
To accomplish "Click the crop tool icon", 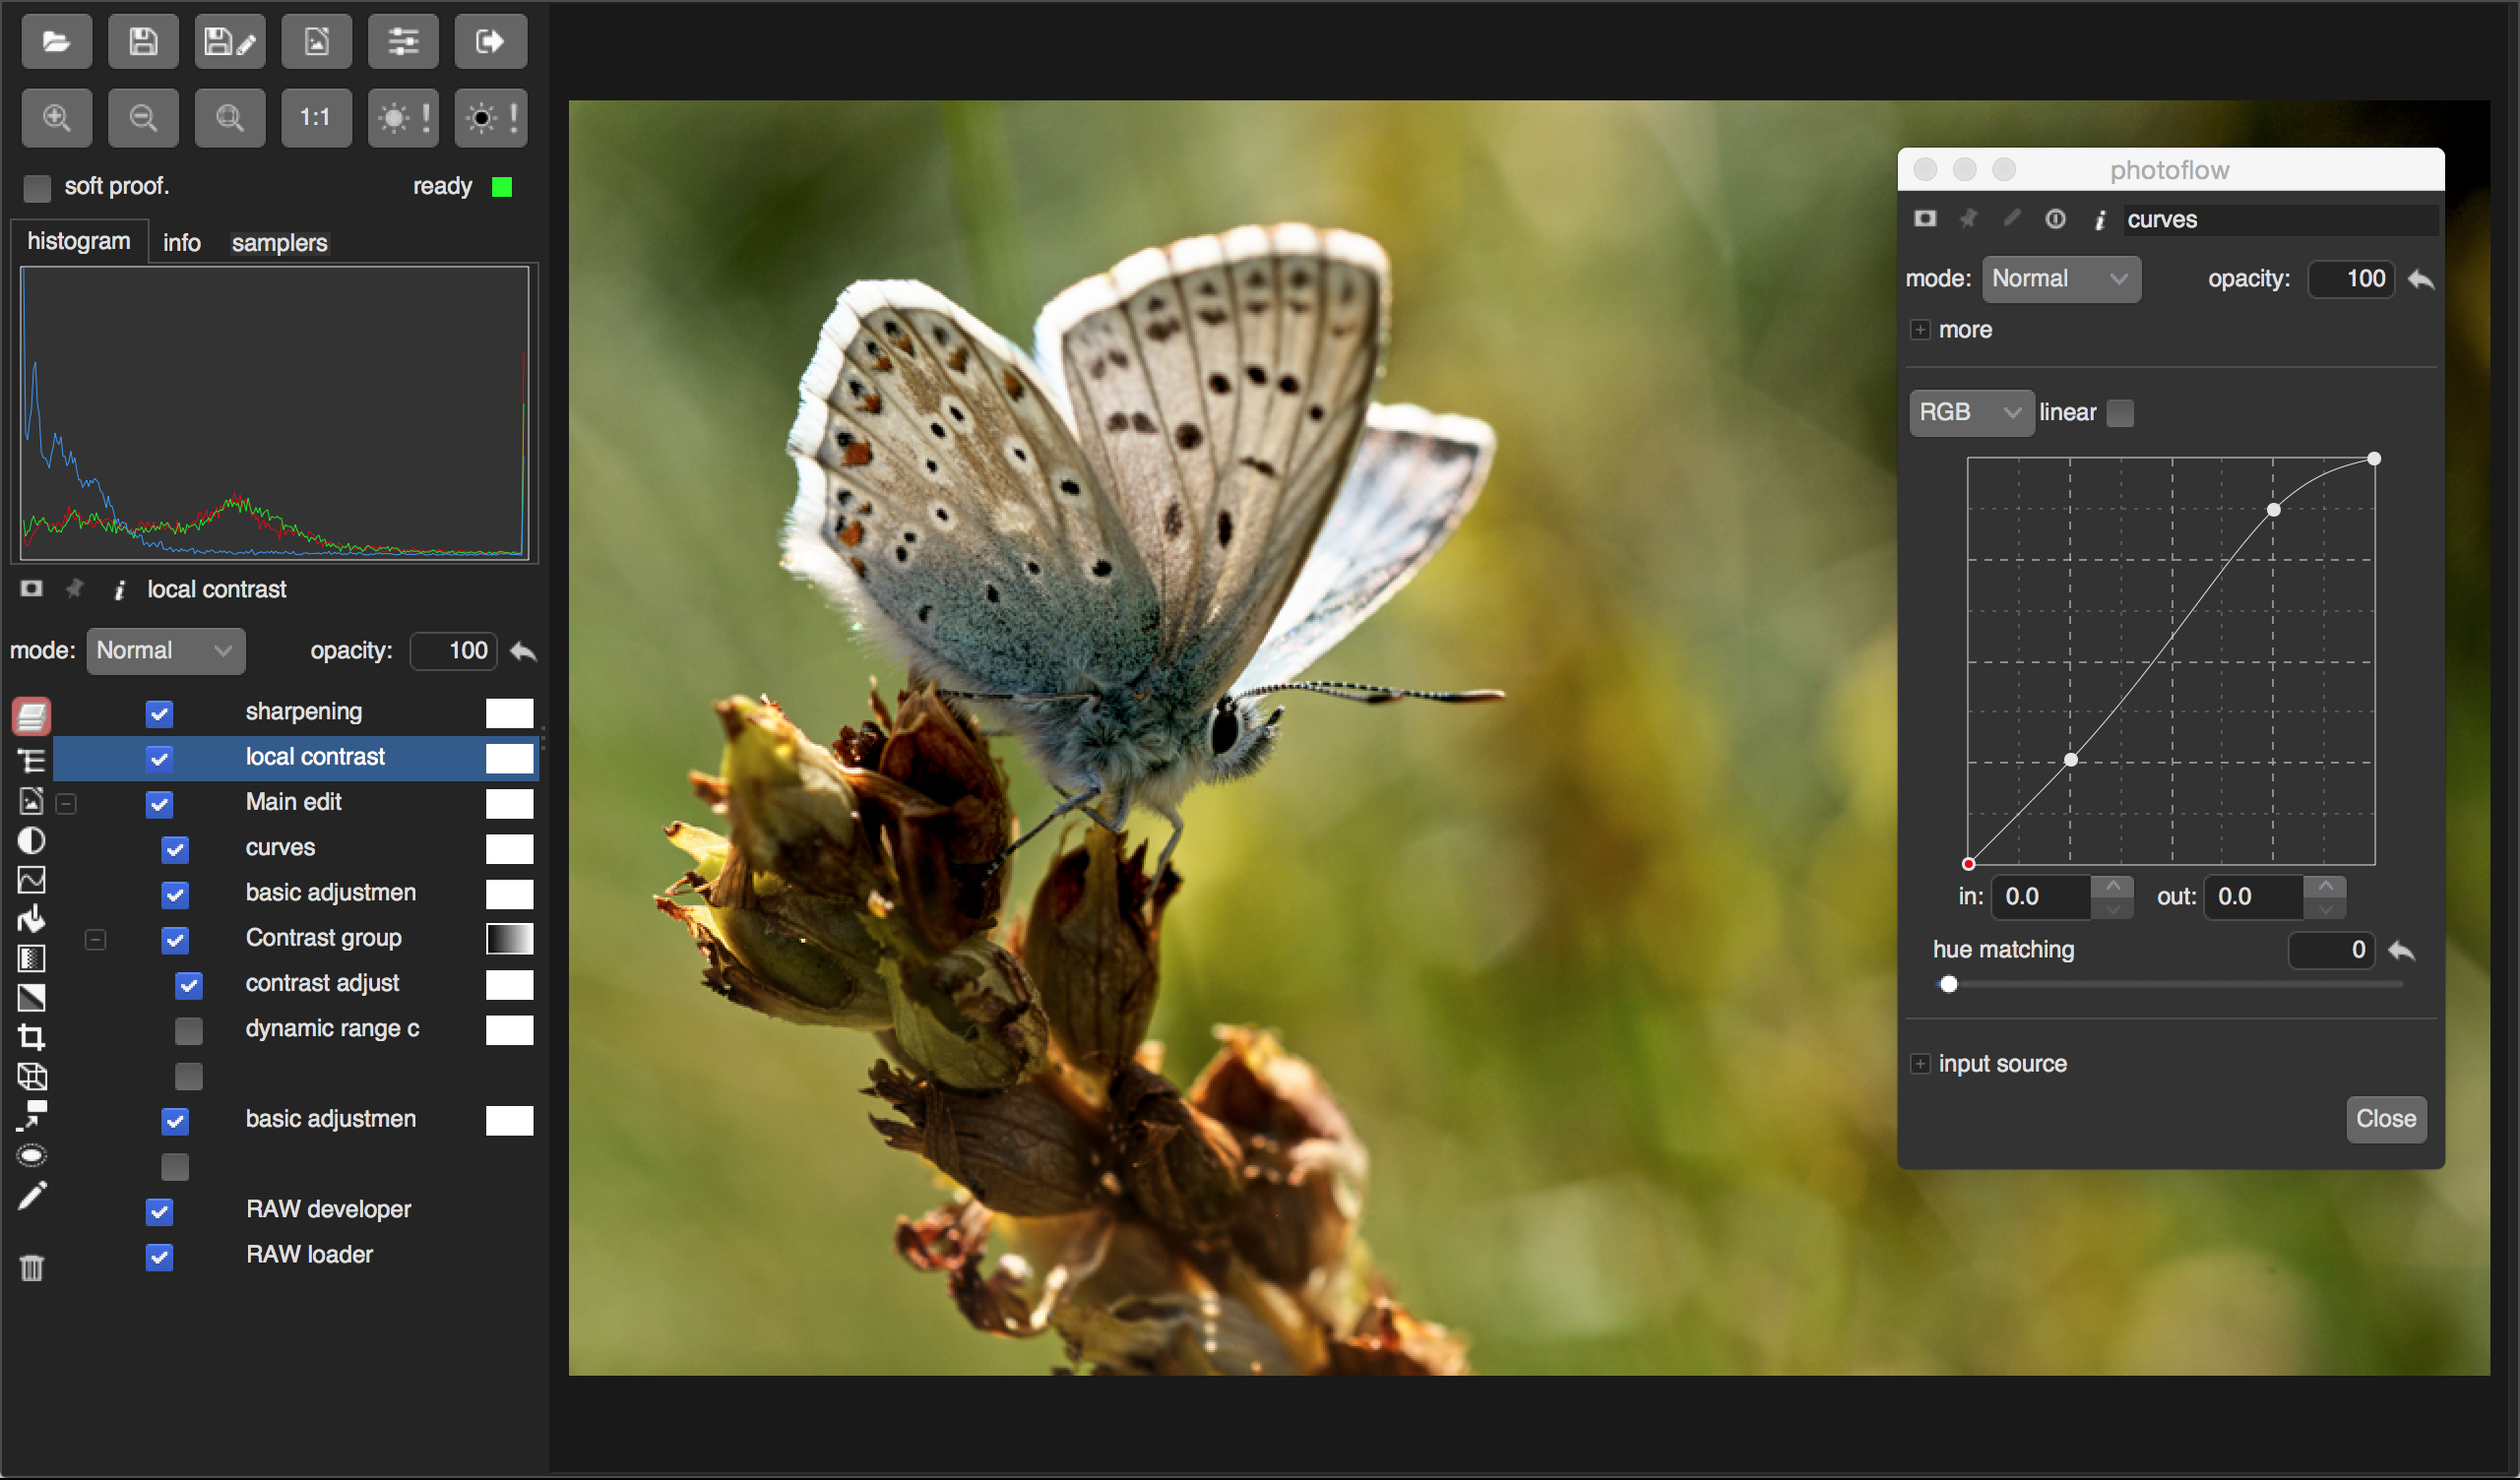I will [x=31, y=1037].
